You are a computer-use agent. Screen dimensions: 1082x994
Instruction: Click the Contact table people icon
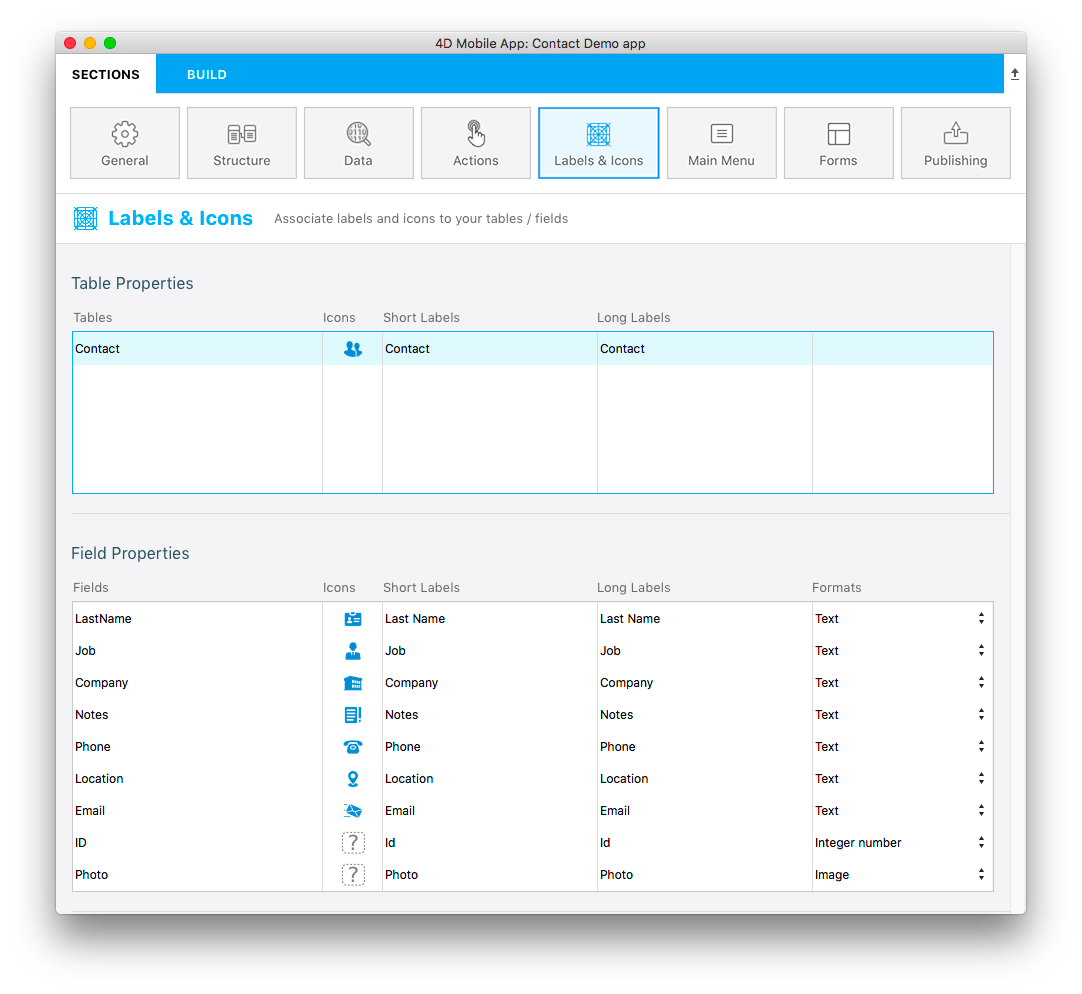point(353,349)
